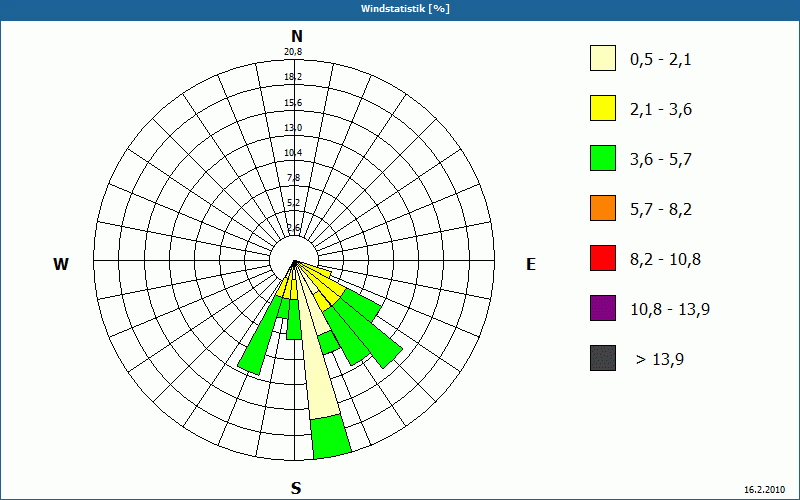Click the 'Windstatistik [%]' title text

(x=405, y=9)
